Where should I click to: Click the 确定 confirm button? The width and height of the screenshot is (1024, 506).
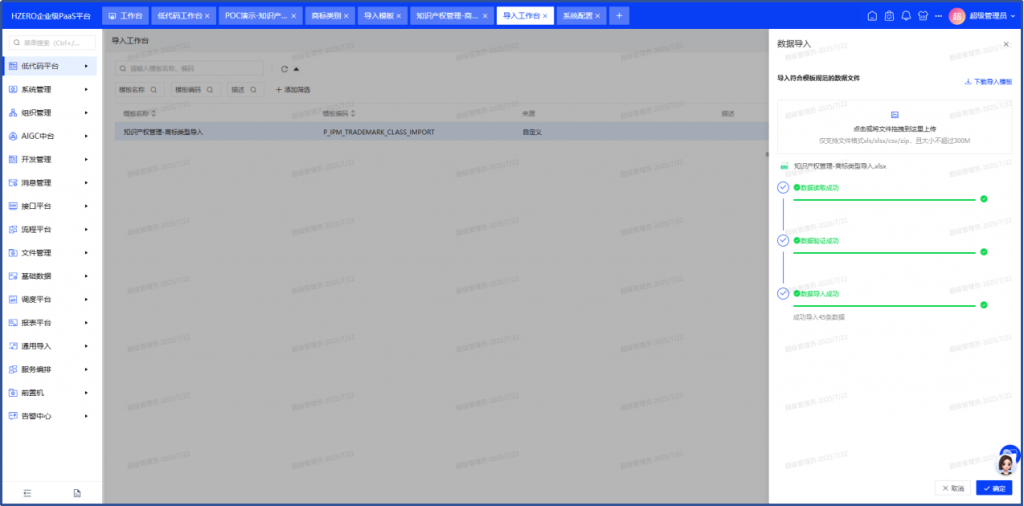click(x=994, y=488)
